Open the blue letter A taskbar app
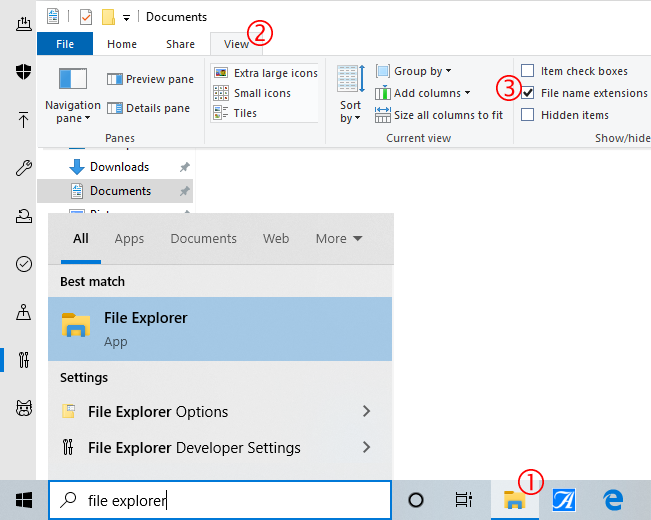 pyautogui.click(x=563, y=500)
